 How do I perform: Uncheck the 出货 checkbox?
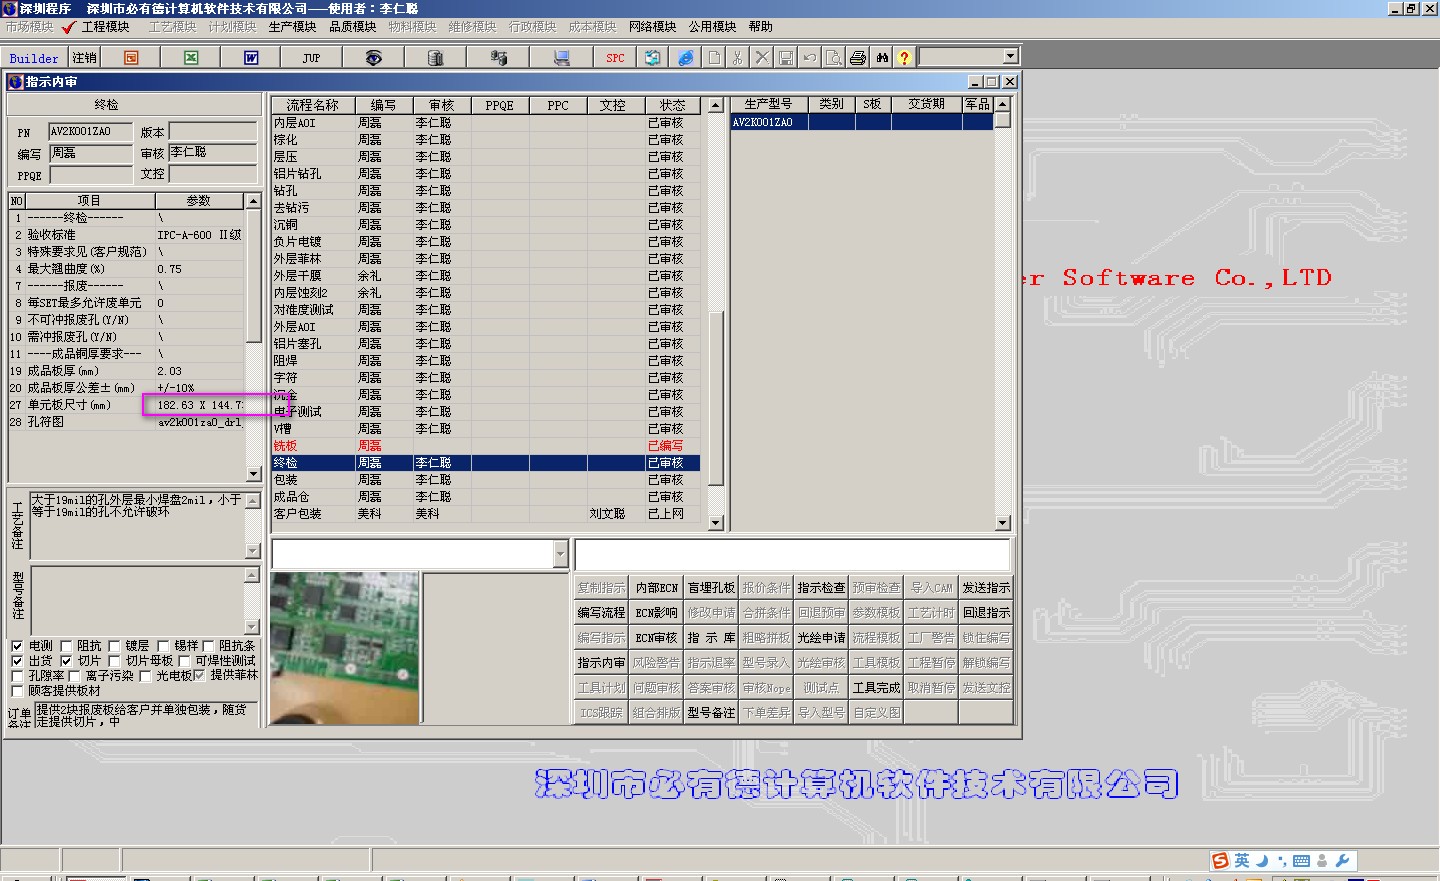(x=17, y=661)
